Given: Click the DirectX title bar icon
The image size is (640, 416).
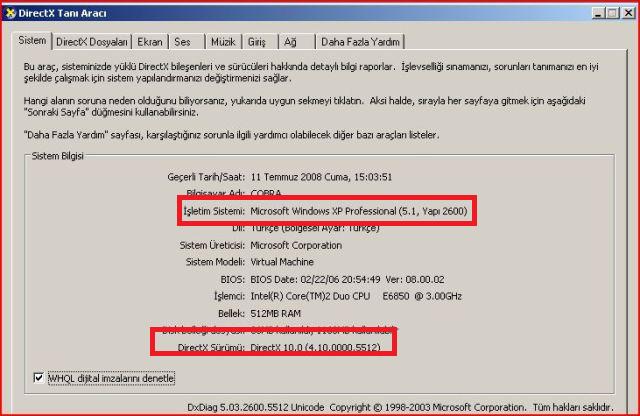Looking at the screenshot, I should point(10,13).
